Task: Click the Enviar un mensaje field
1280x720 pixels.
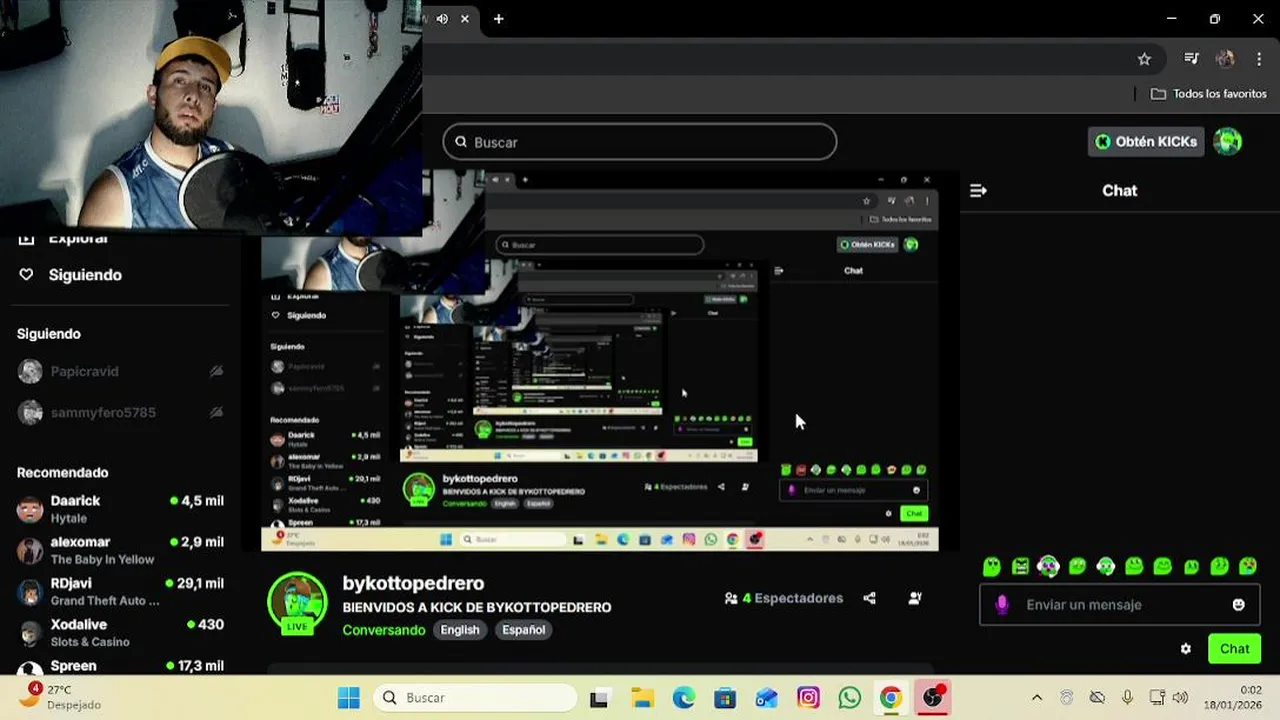Action: 1119,605
